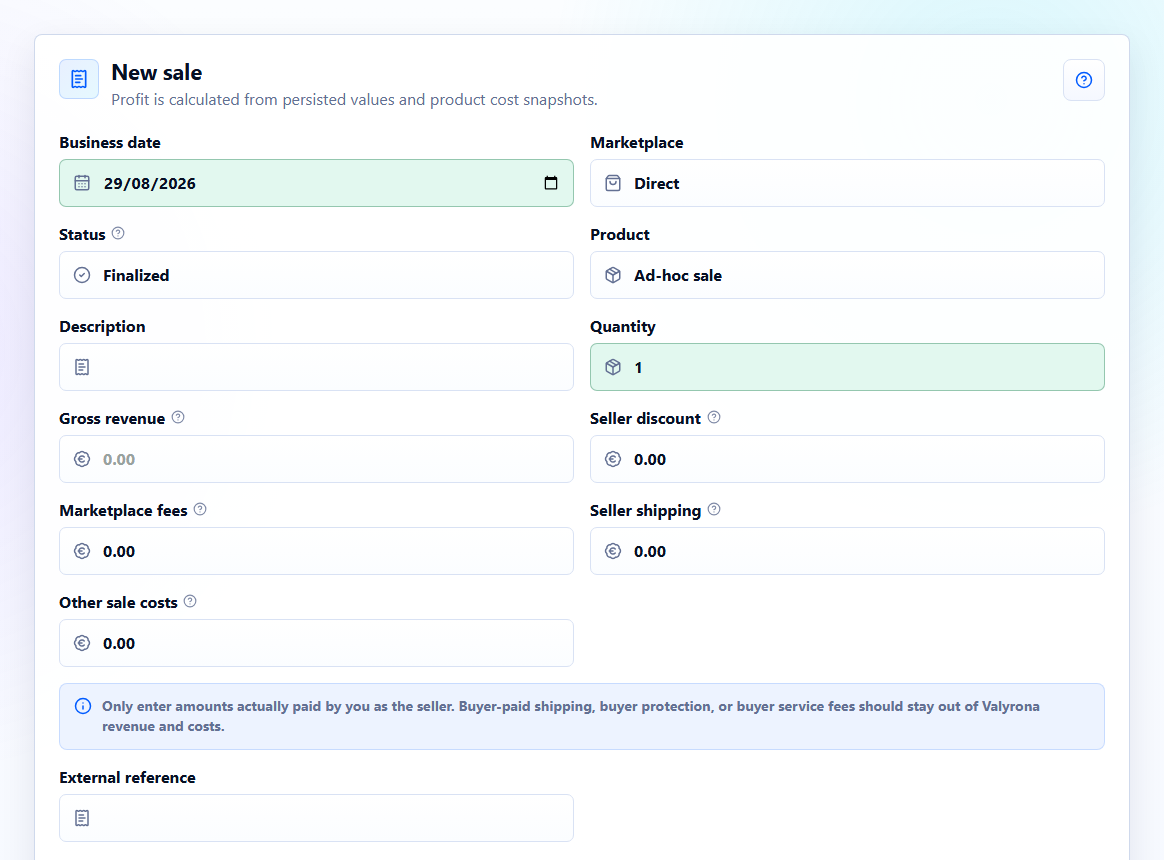
Task: Click the euro icon in Seller discount
Action: pos(612,459)
